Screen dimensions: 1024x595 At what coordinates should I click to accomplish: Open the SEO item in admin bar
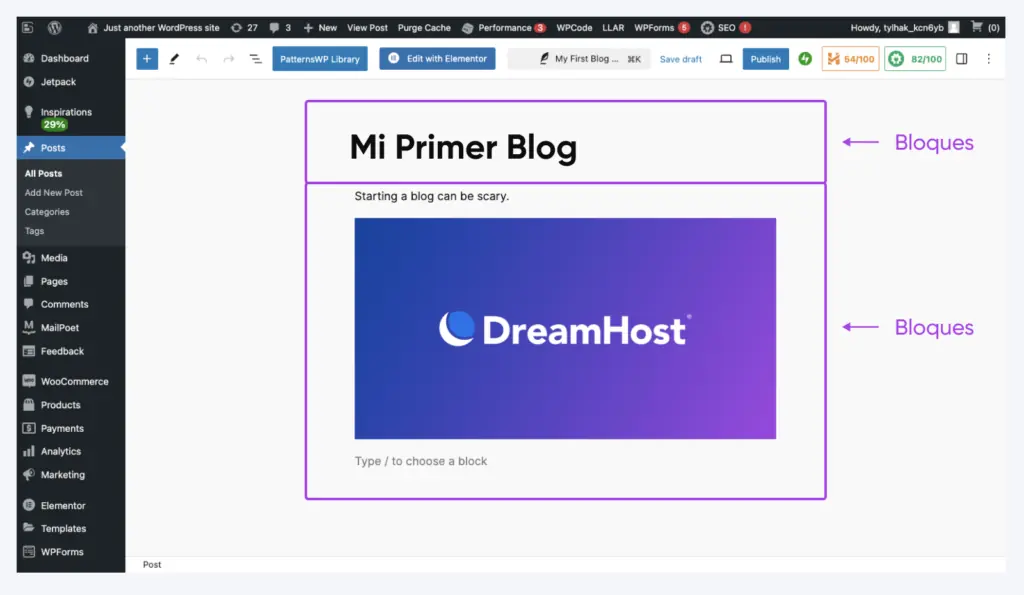point(726,27)
